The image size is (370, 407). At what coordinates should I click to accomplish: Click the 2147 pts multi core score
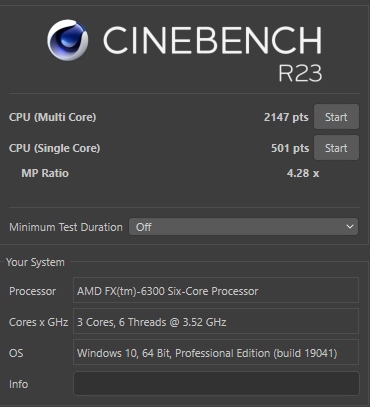pos(286,117)
